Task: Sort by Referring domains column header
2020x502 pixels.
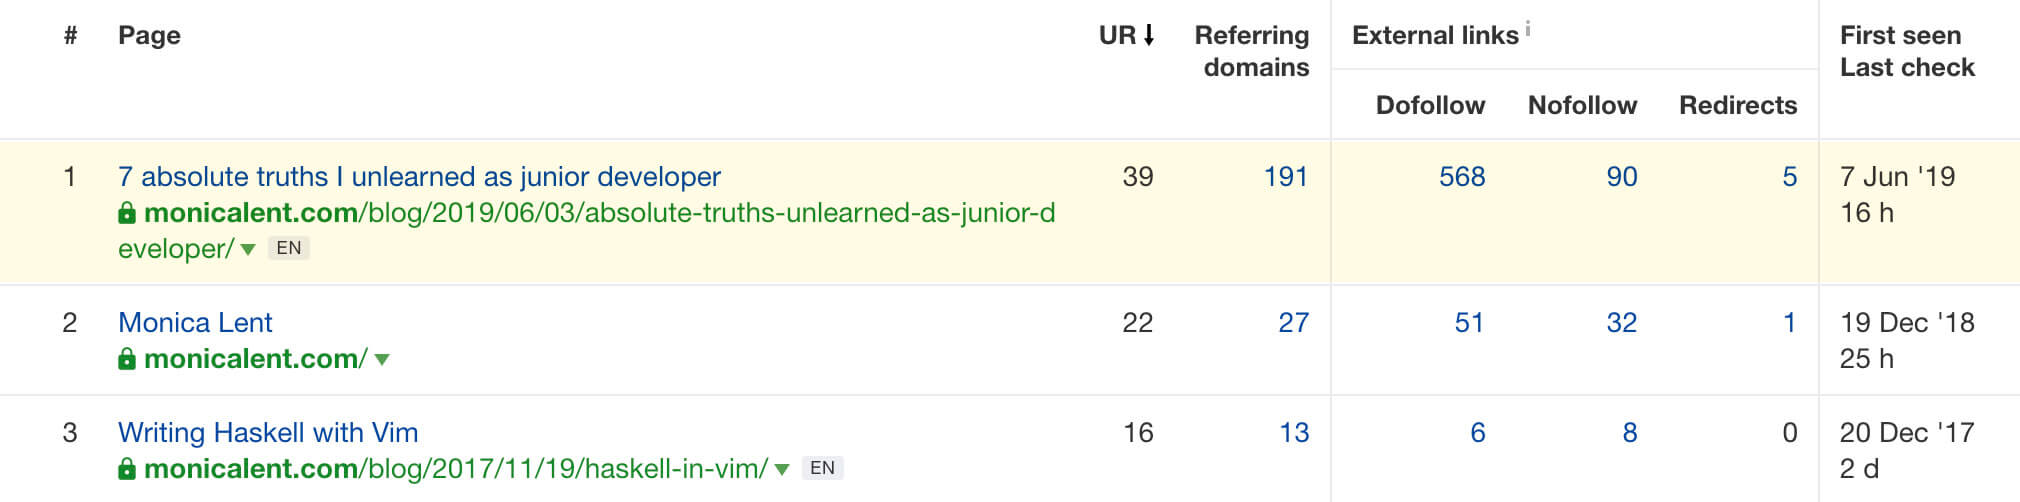Action: click(x=1252, y=51)
